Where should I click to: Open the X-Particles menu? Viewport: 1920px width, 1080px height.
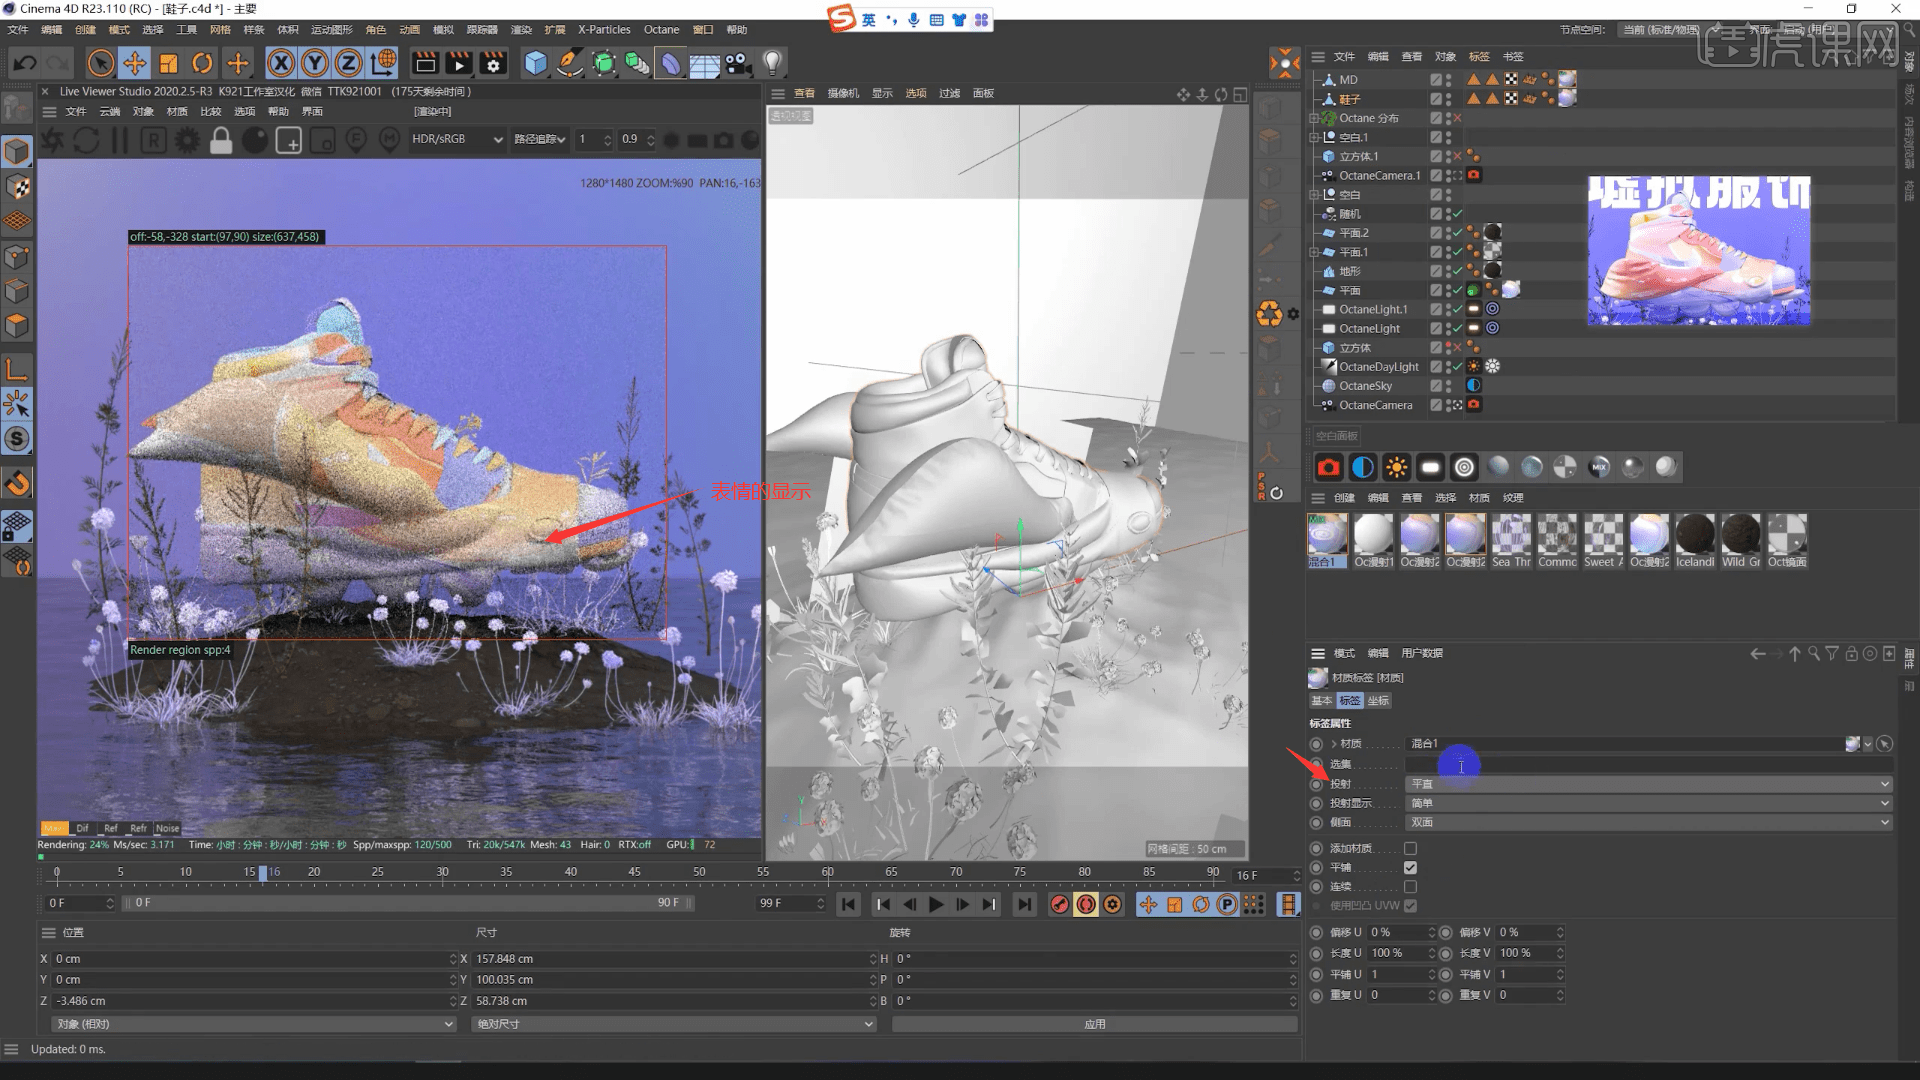[x=603, y=29]
